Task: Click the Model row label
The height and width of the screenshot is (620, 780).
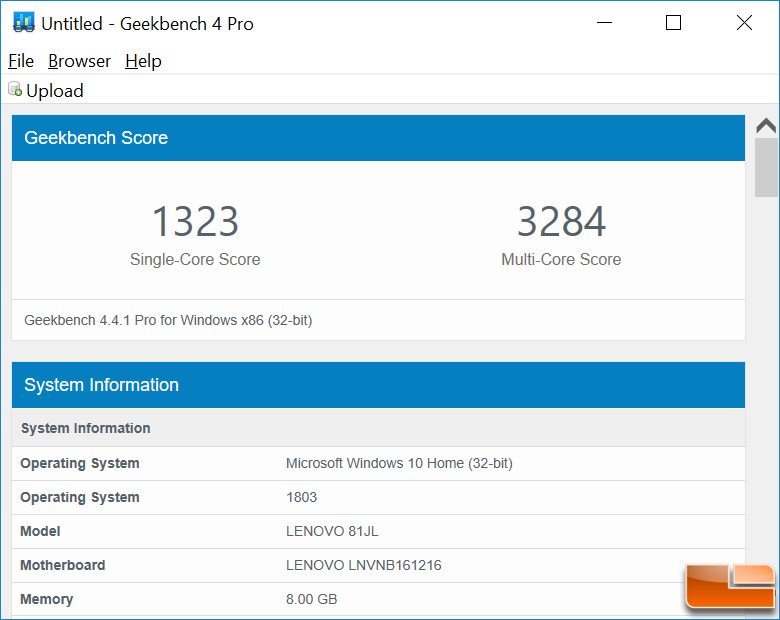Action: [x=40, y=531]
